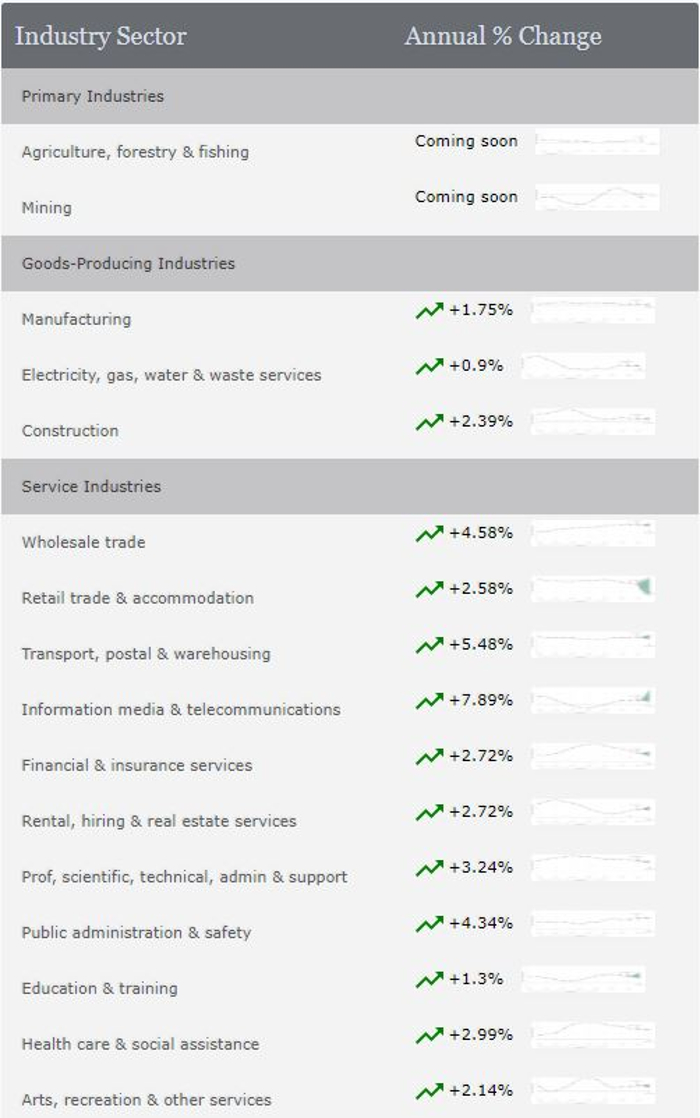Click the trend arrow icon for Wholesale trade
The image size is (700, 1118).
coord(429,533)
